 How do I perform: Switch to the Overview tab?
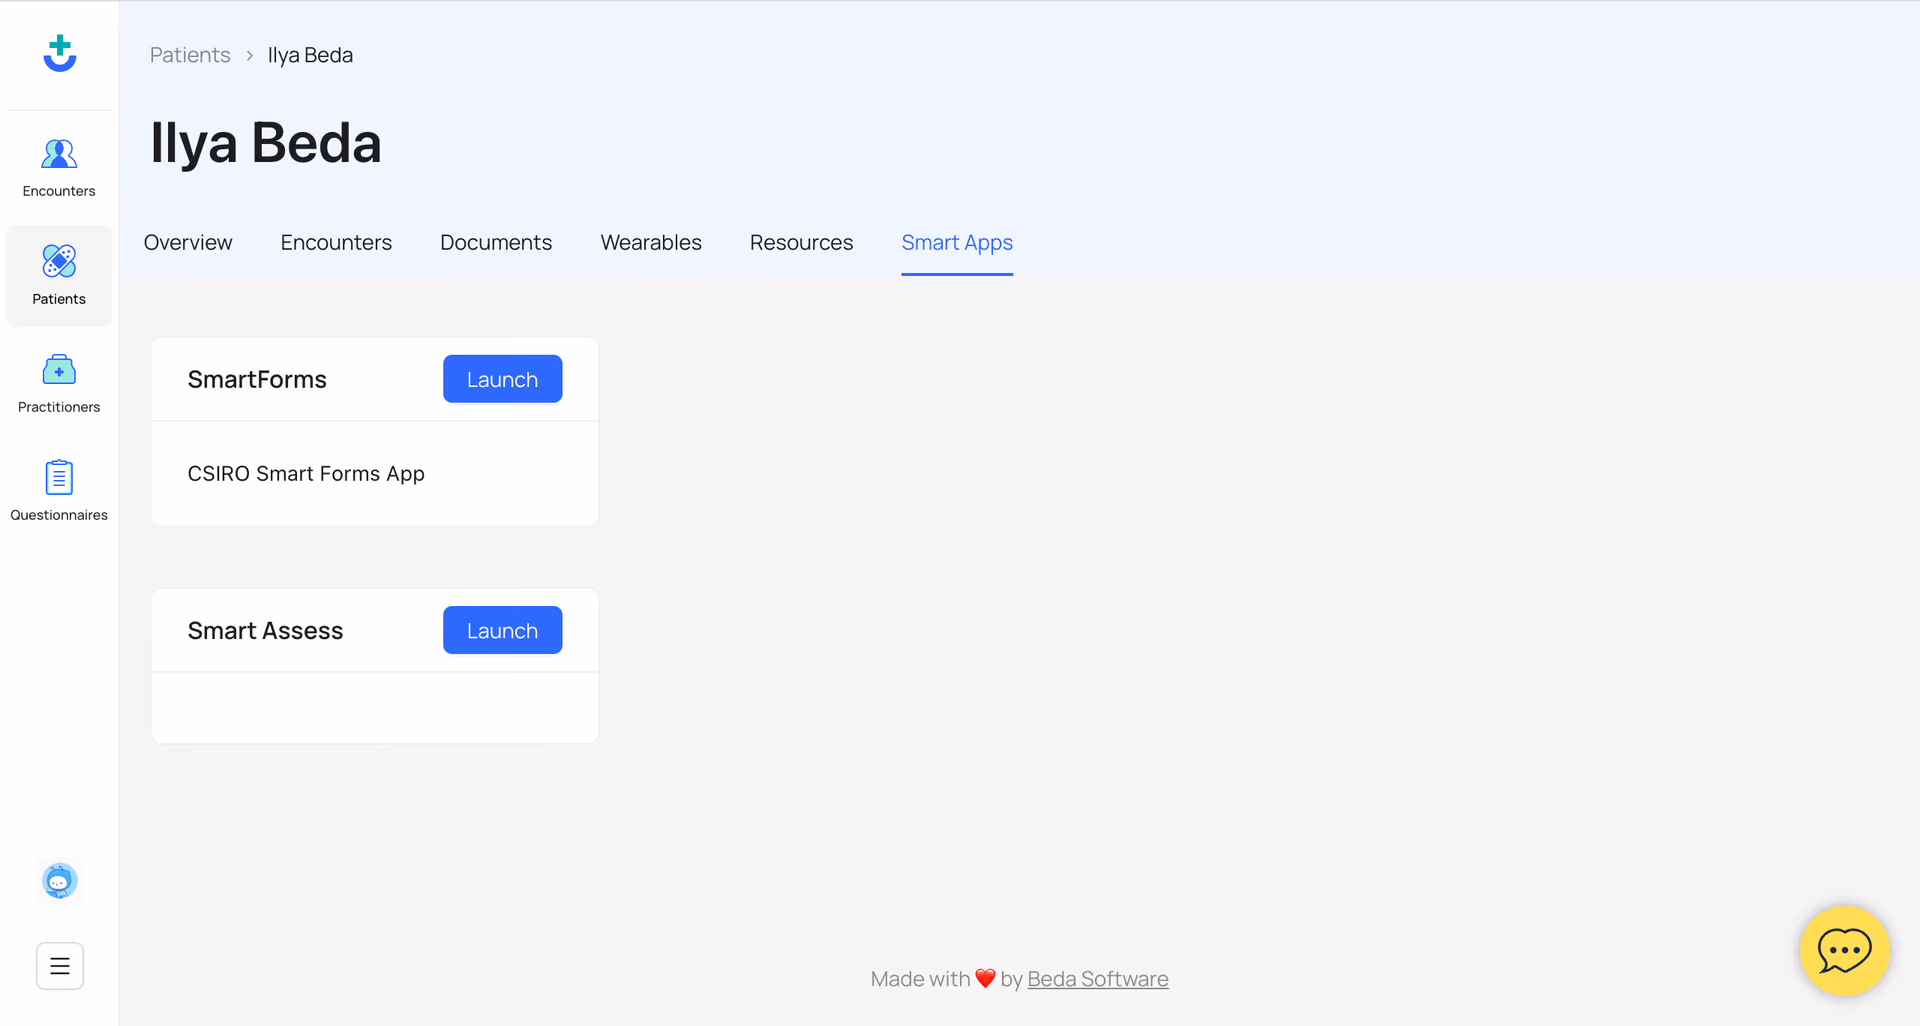click(x=187, y=242)
